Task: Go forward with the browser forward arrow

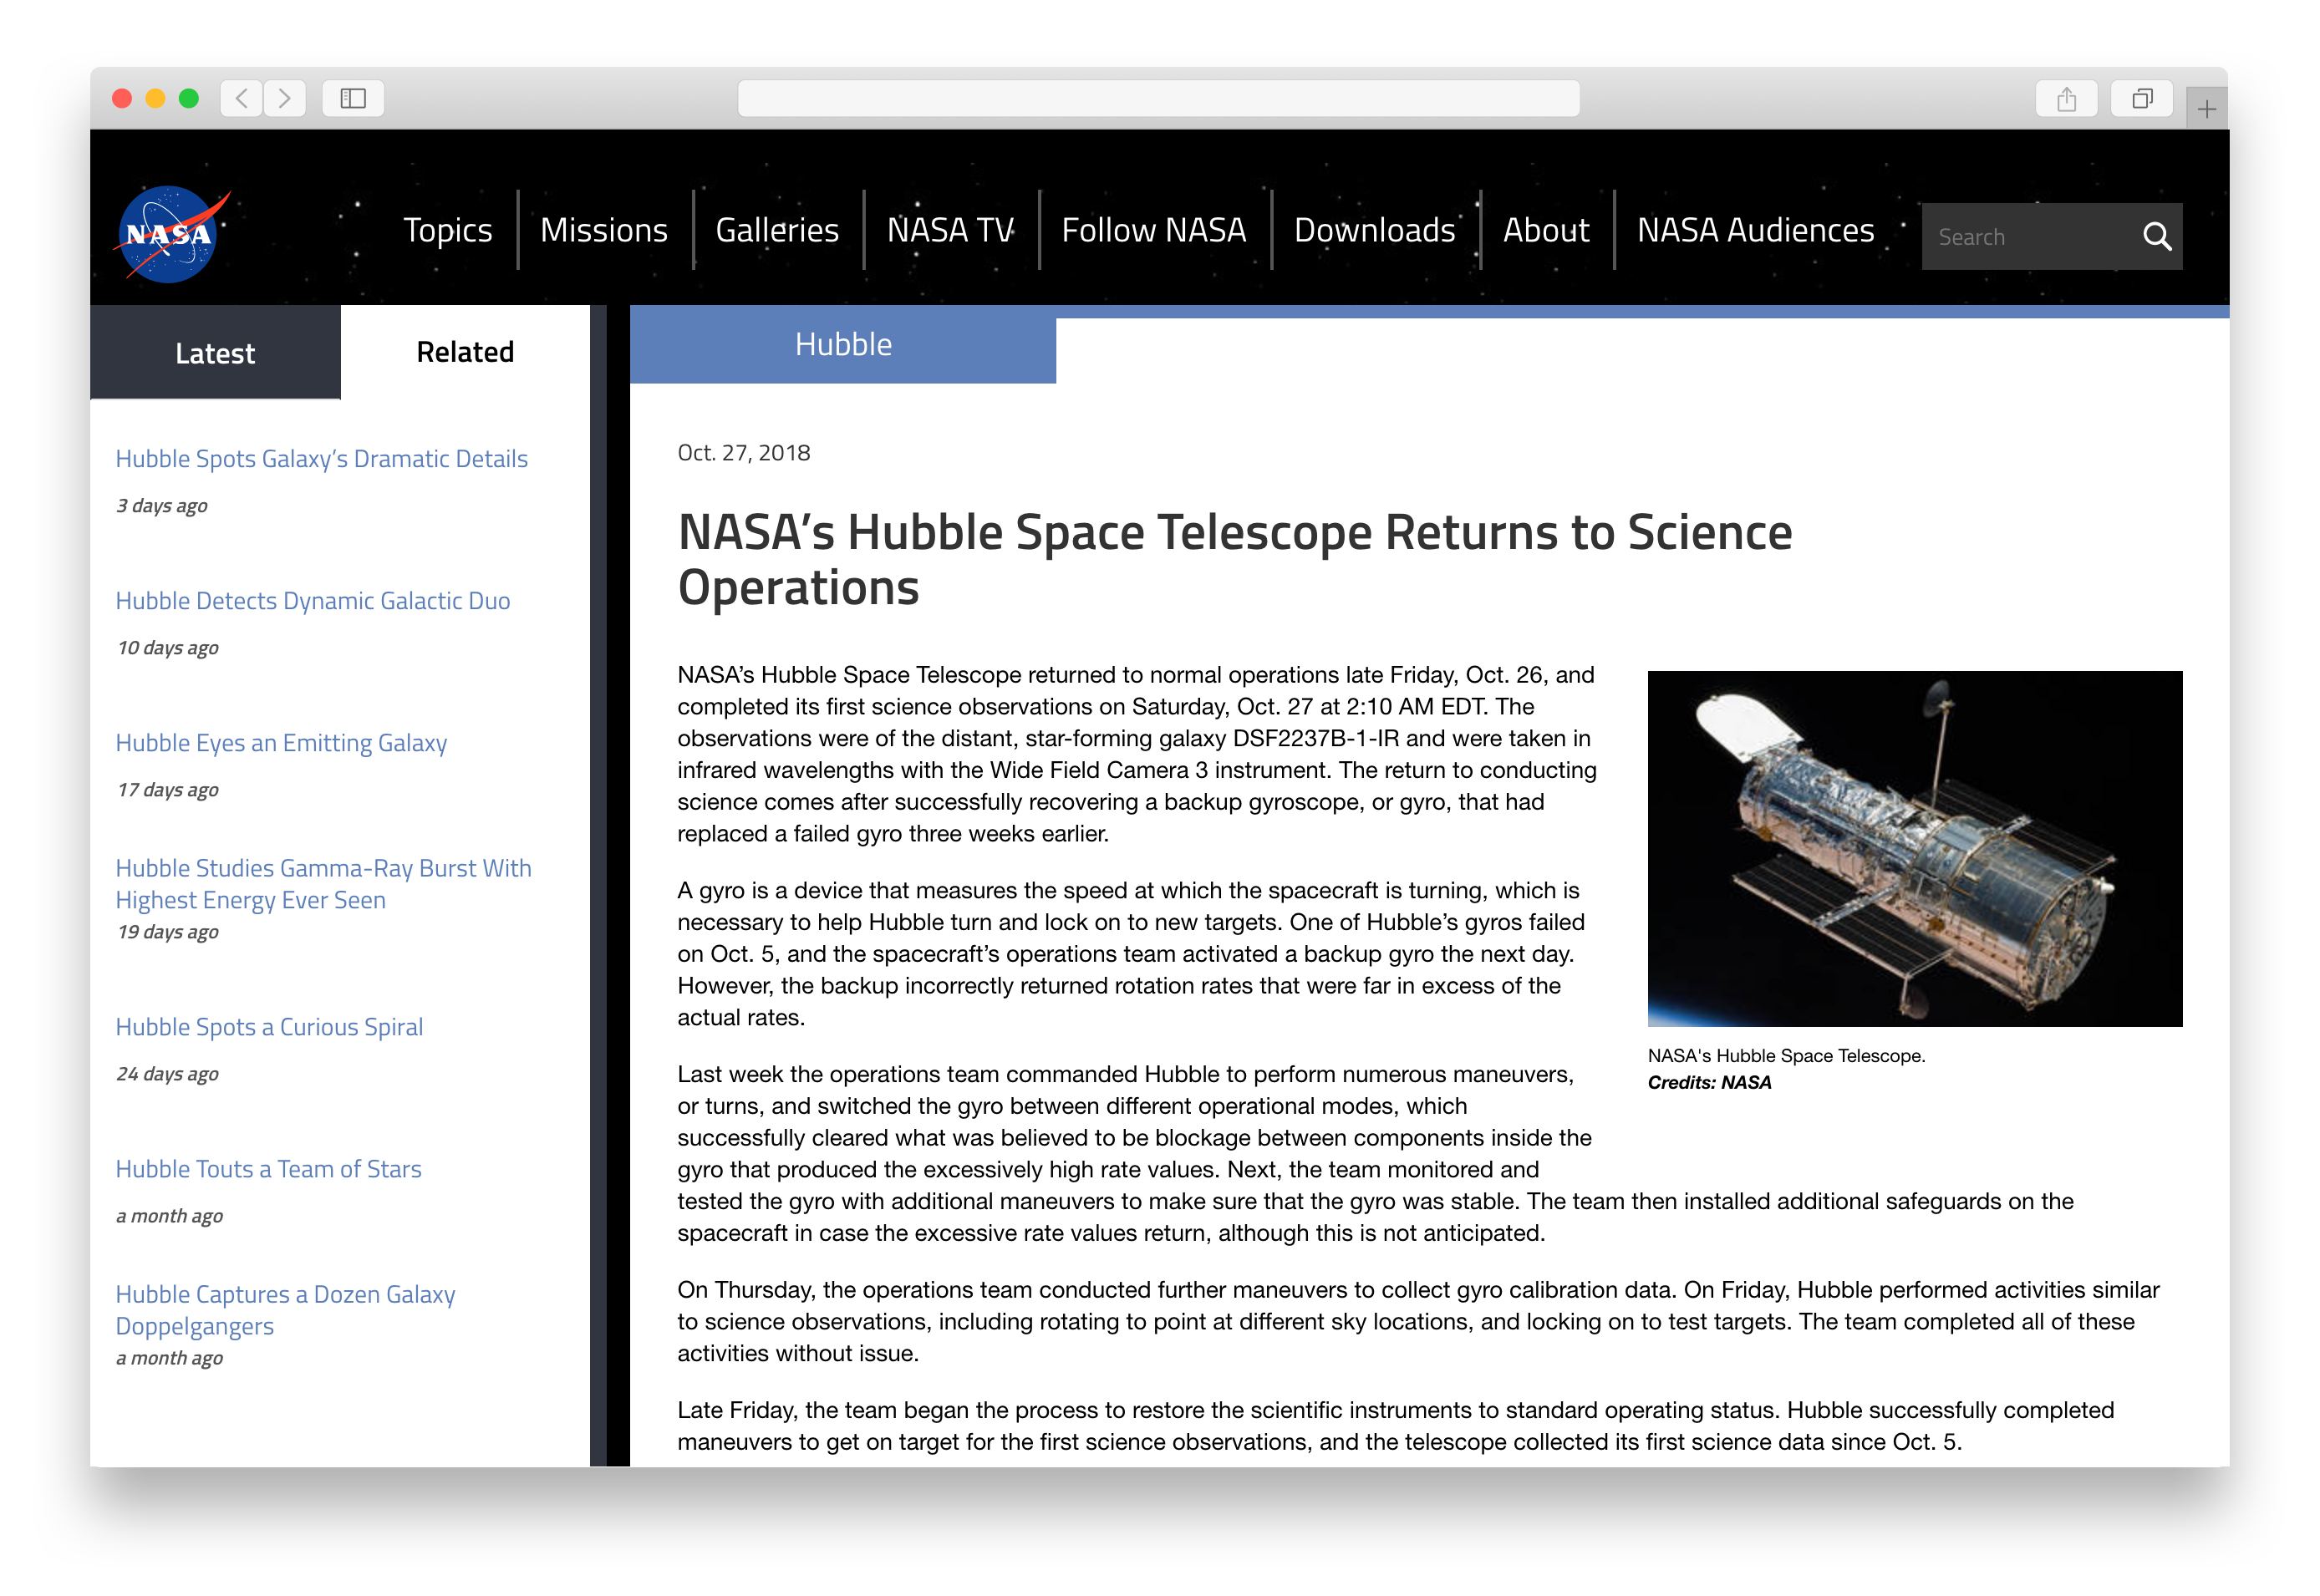Action: pyautogui.click(x=285, y=98)
